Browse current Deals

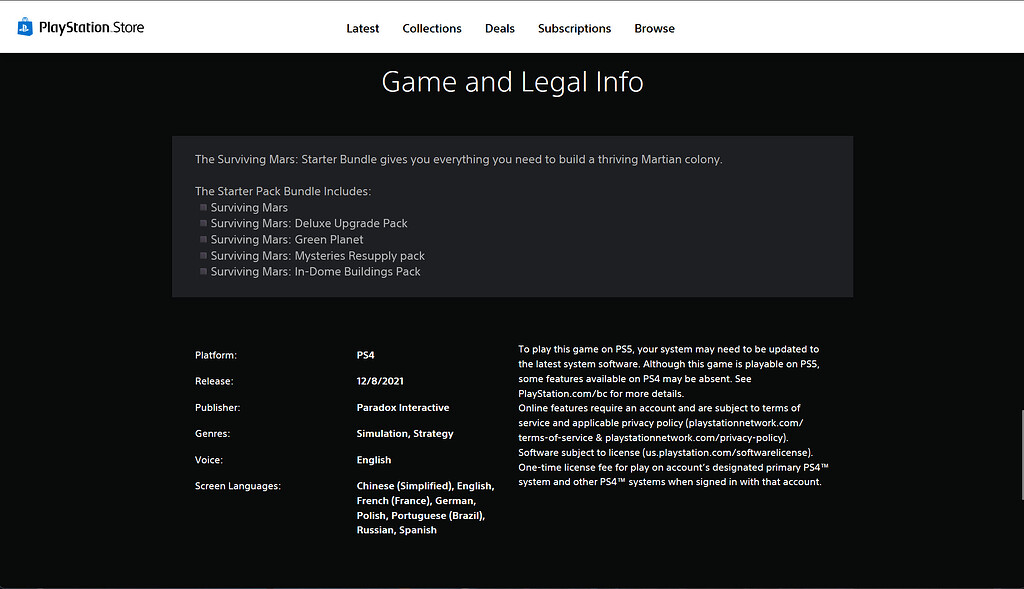[499, 28]
